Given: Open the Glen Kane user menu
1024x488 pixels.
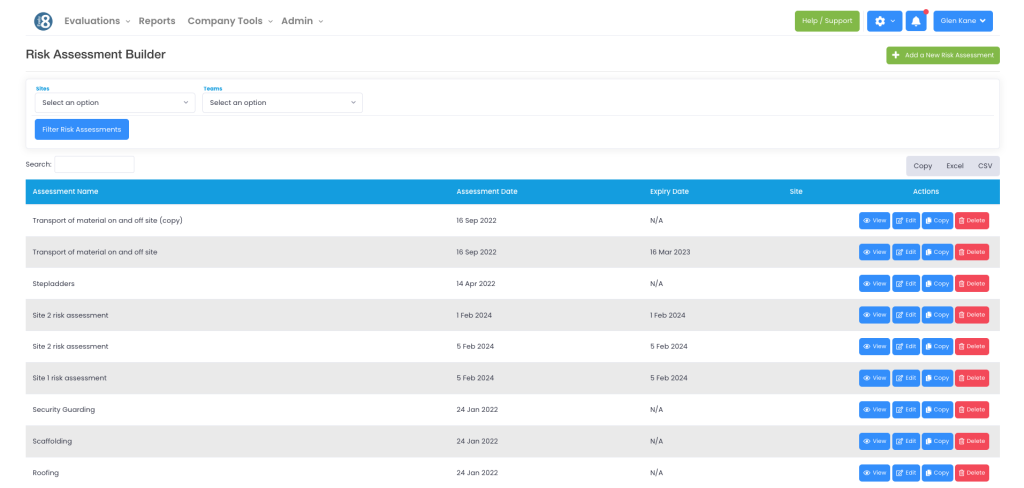Looking at the screenshot, I should coord(963,21).
